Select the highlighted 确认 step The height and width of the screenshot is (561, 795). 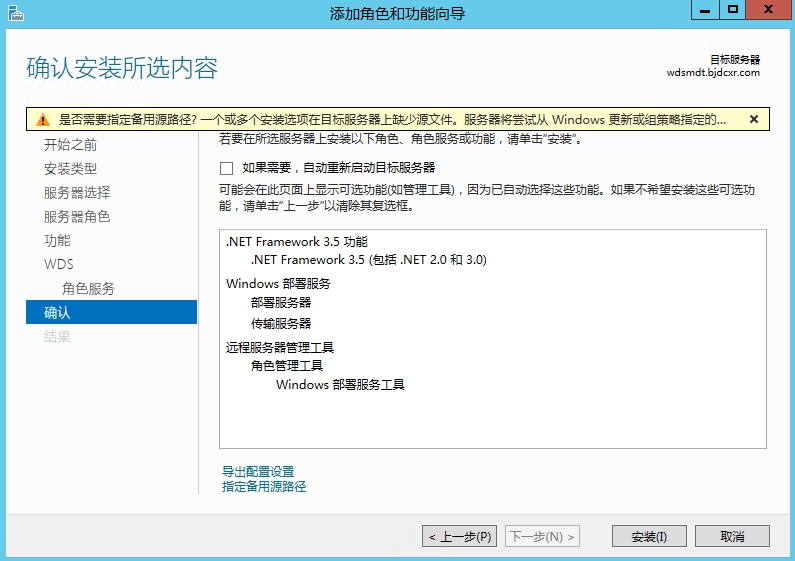pos(112,312)
